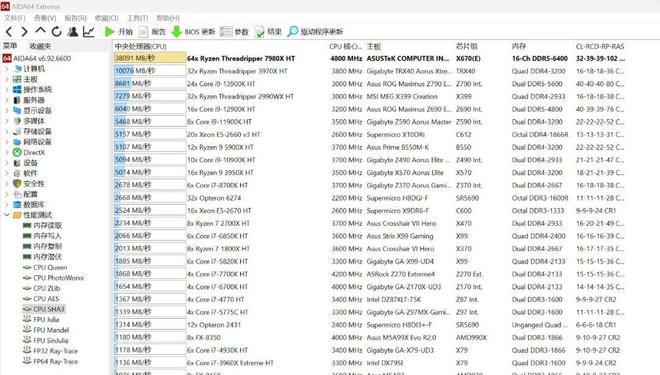Refresh the view with the circular arrow icon
This screenshot has height=375, width=660.
56,32
